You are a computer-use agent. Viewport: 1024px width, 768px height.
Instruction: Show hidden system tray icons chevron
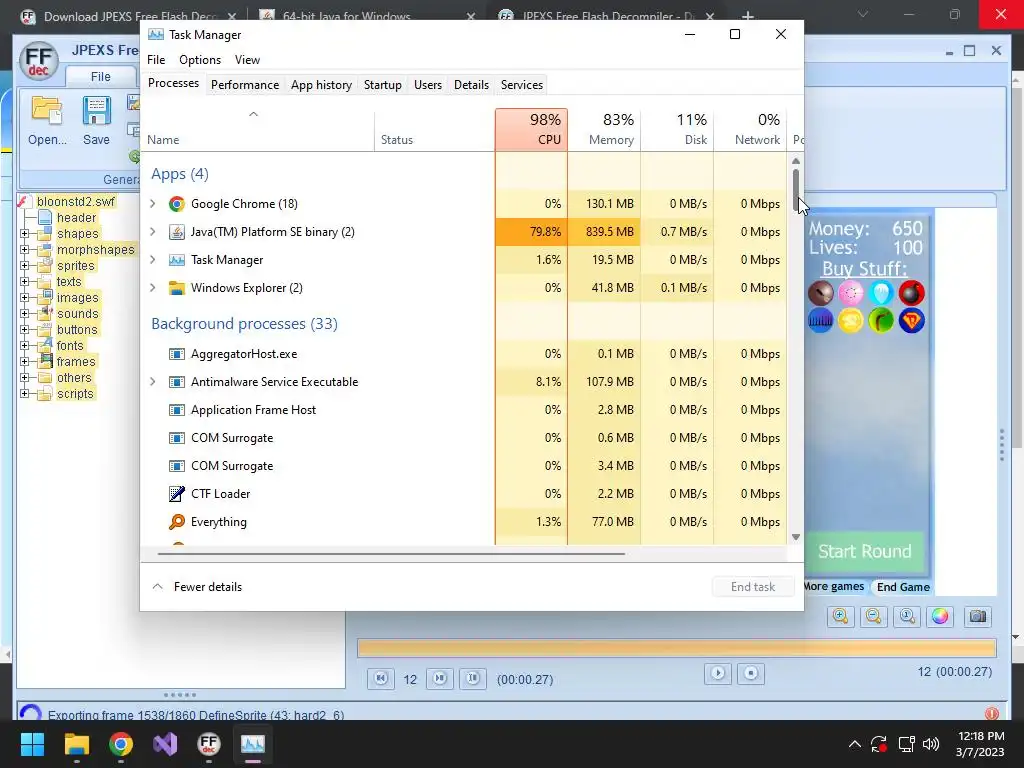click(854, 744)
